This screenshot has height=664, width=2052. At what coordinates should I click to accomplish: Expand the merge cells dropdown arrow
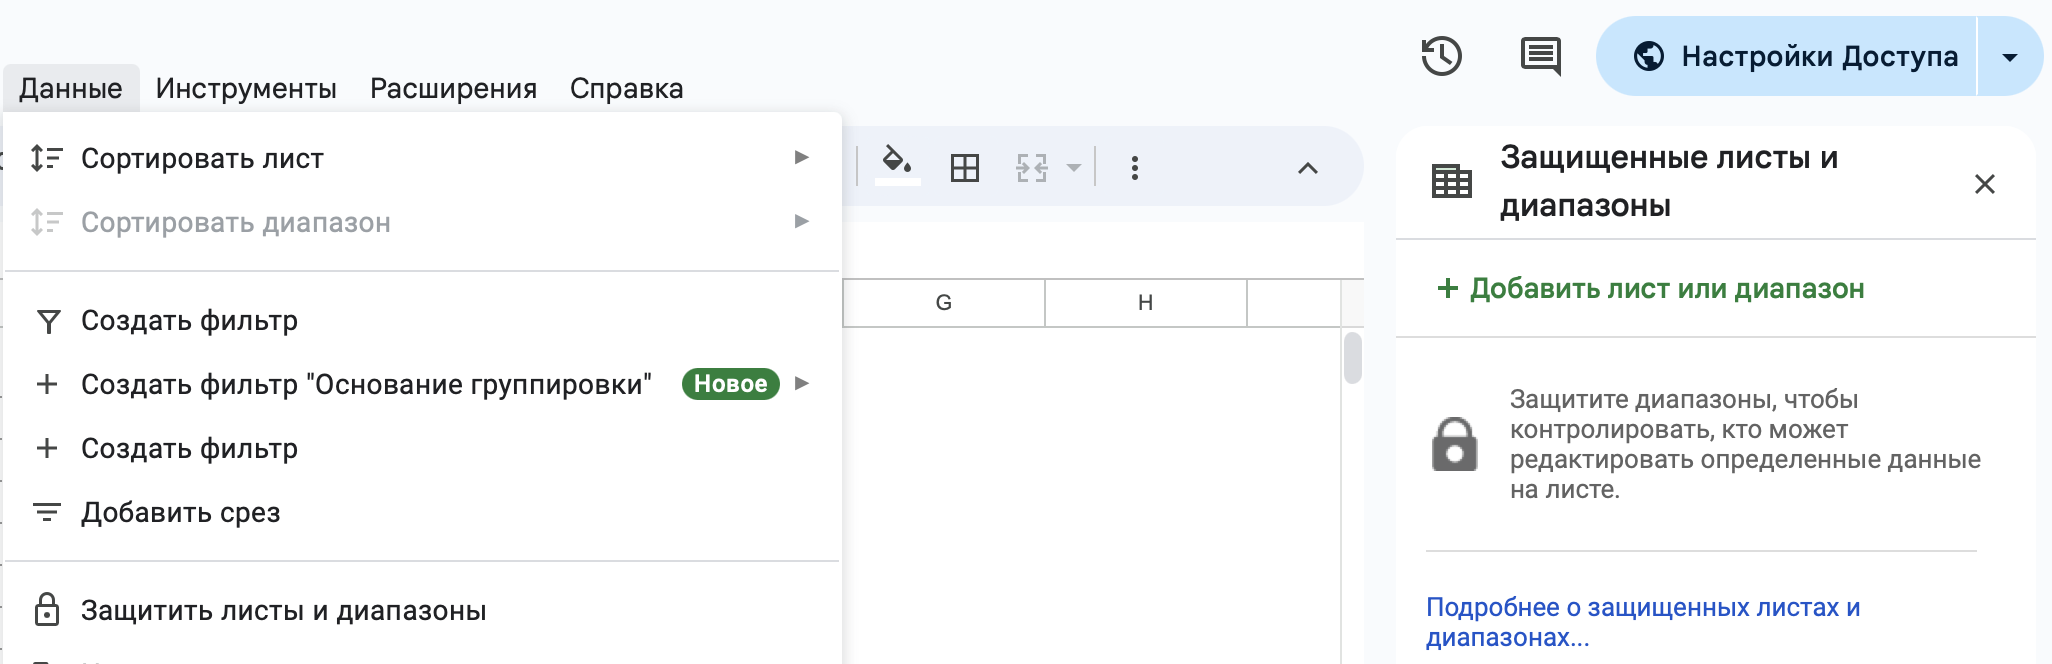tap(1073, 168)
